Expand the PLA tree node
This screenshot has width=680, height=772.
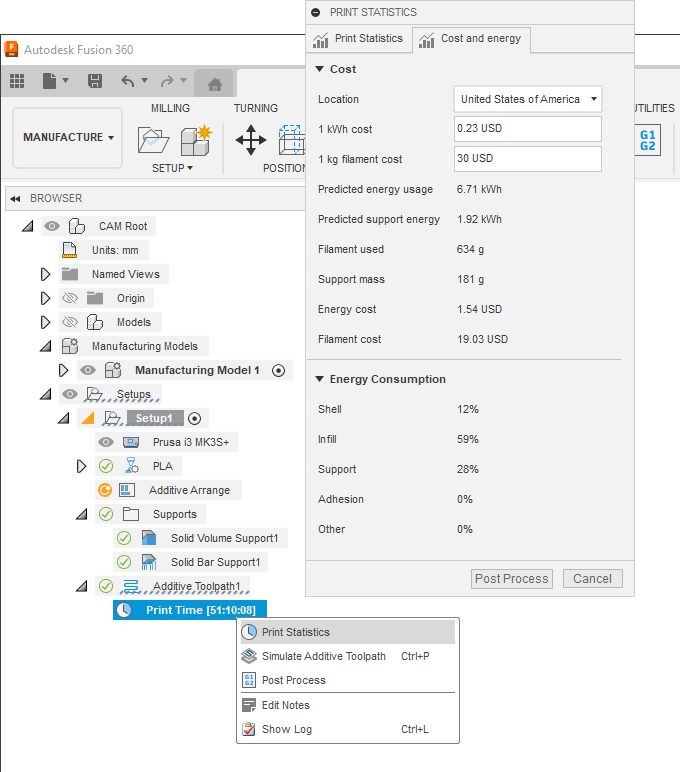(x=82, y=466)
